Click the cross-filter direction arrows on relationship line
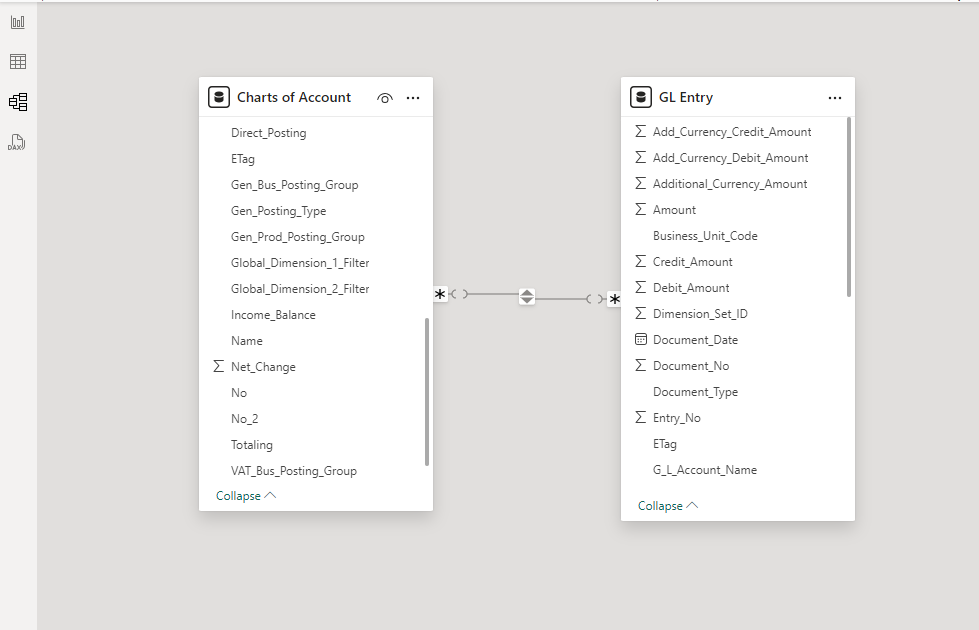The height and width of the screenshot is (630, 979). (527, 296)
